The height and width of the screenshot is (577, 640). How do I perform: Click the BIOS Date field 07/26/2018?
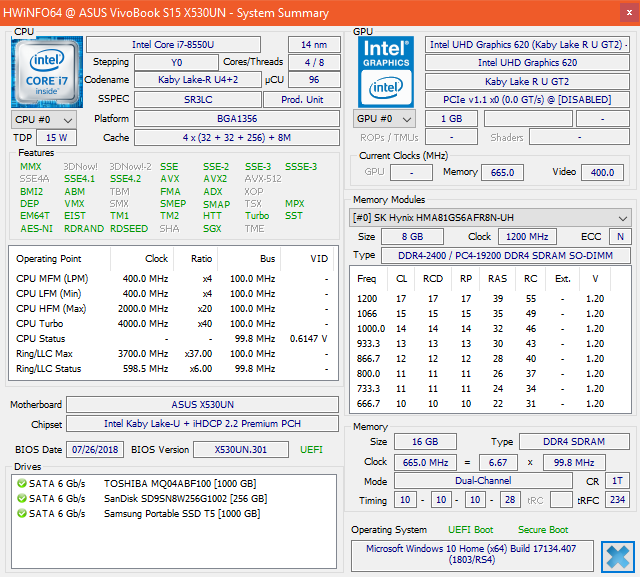click(95, 450)
